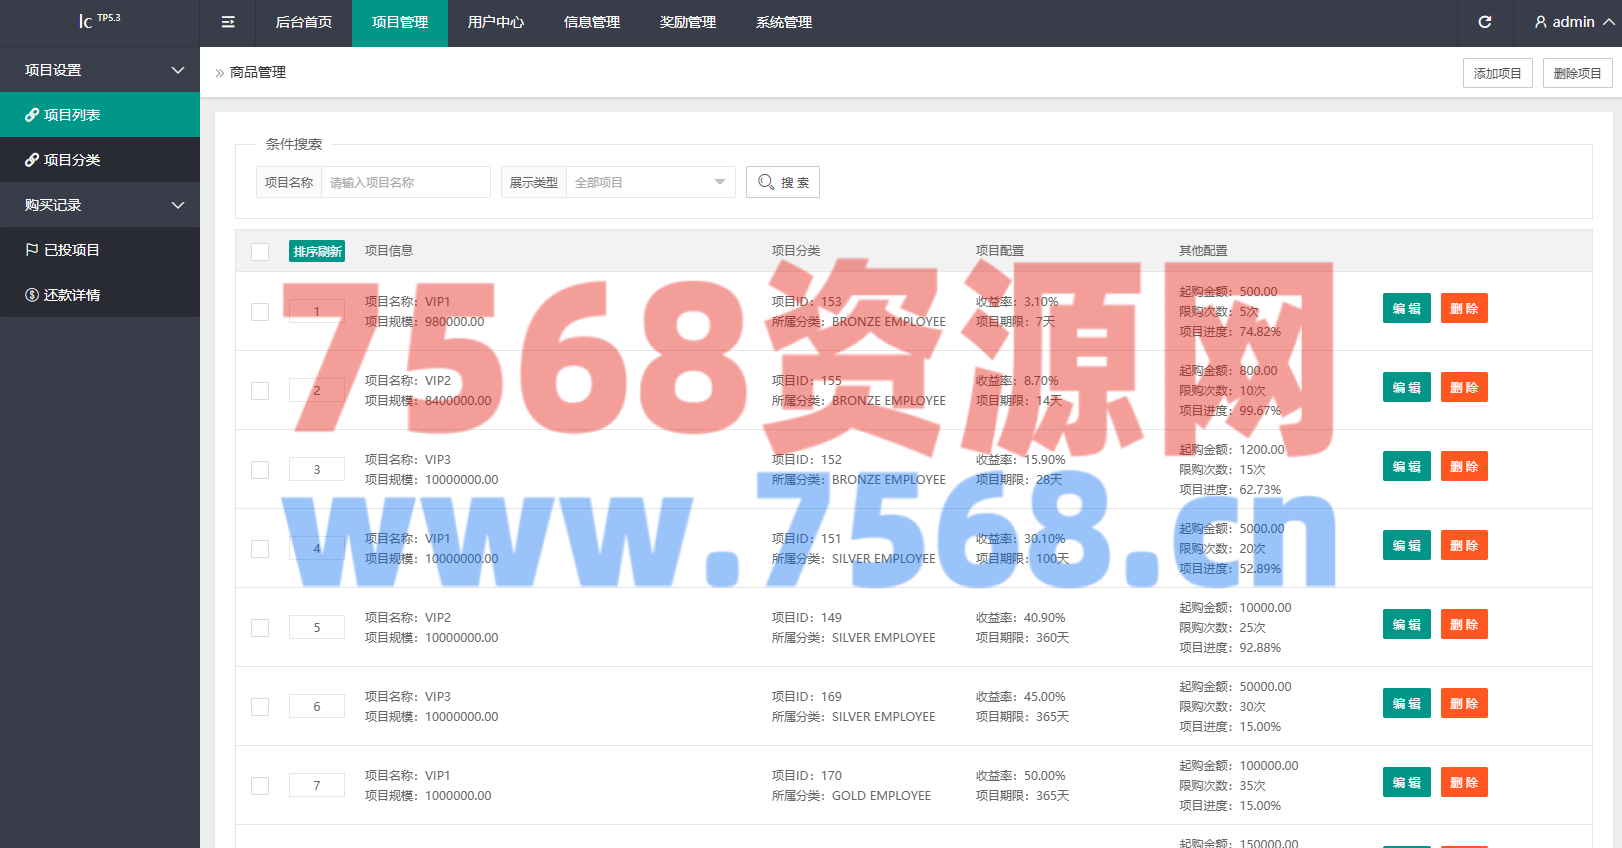This screenshot has width=1622, height=848.
Task: Open 还款详情 in the sidebar
Action: (100, 295)
